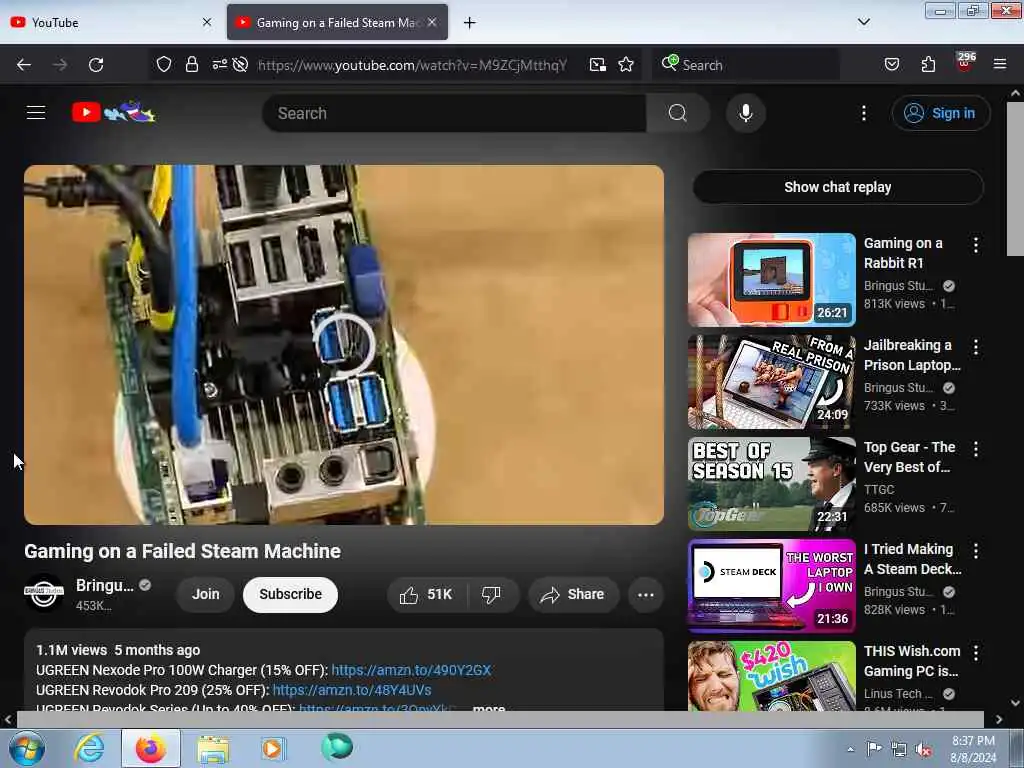The width and height of the screenshot is (1024, 768).
Task: Join the Bringus channel membership
Action: click(205, 594)
